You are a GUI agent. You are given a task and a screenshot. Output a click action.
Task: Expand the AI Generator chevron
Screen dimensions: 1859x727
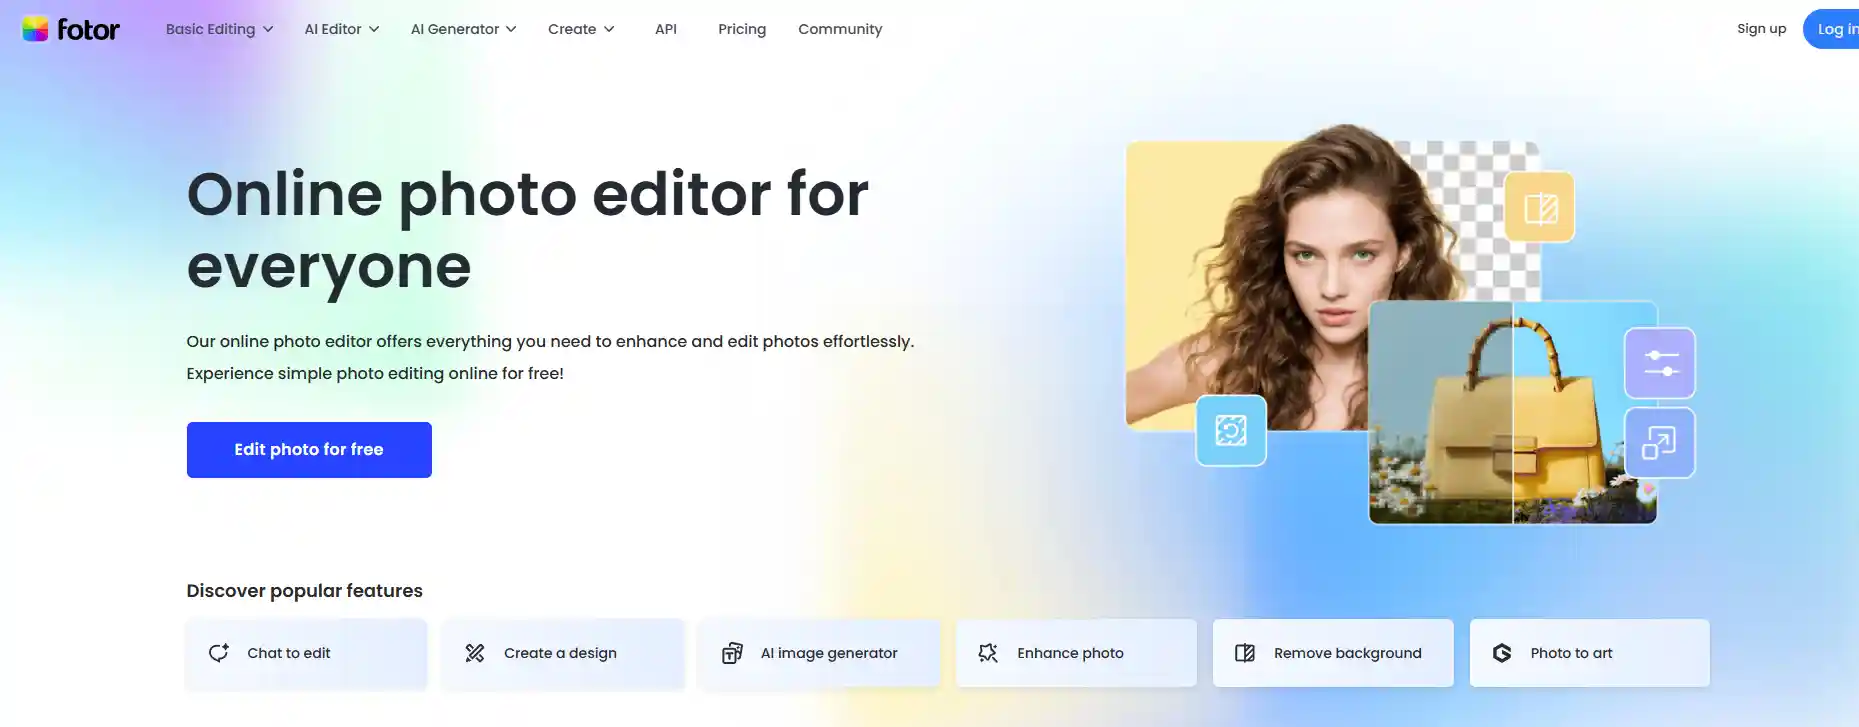[x=511, y=30]
